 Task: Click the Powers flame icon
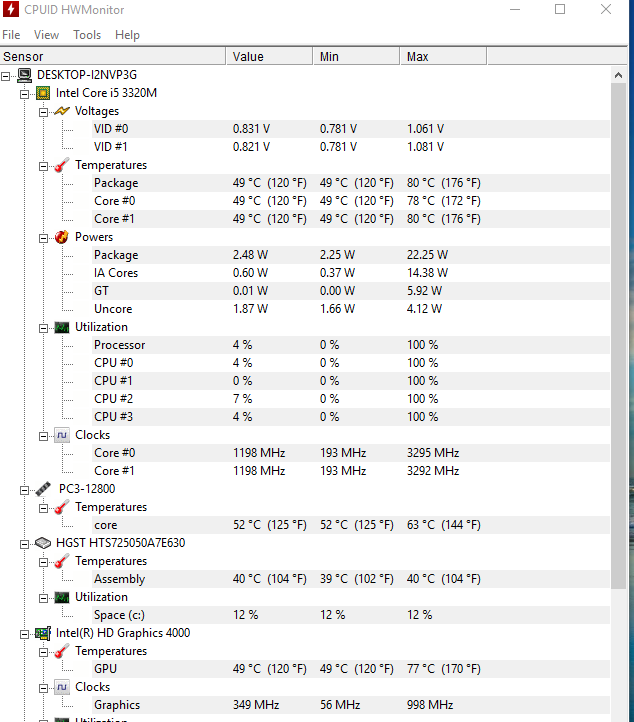[62, 237]
